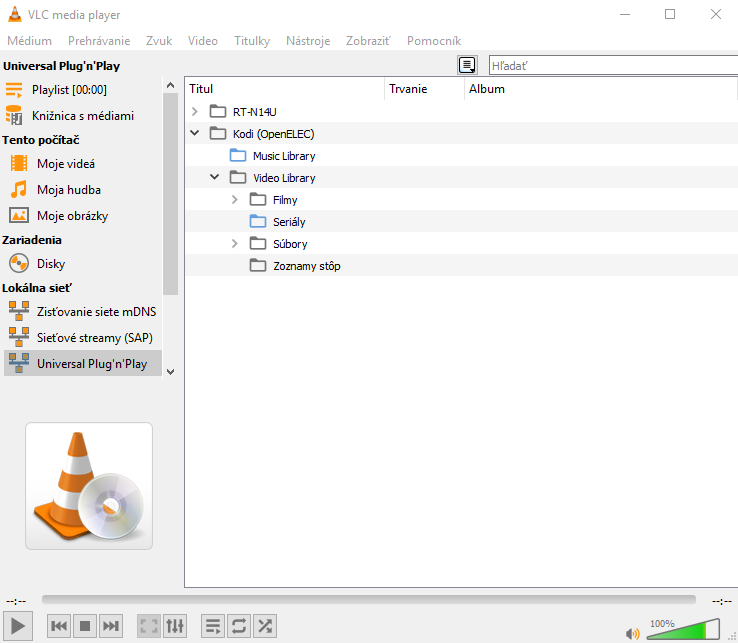Image resolution: width=738 pixels, height=643 pixels.
Task: Select Filmy folder row
Action: (x=461, y=200)
